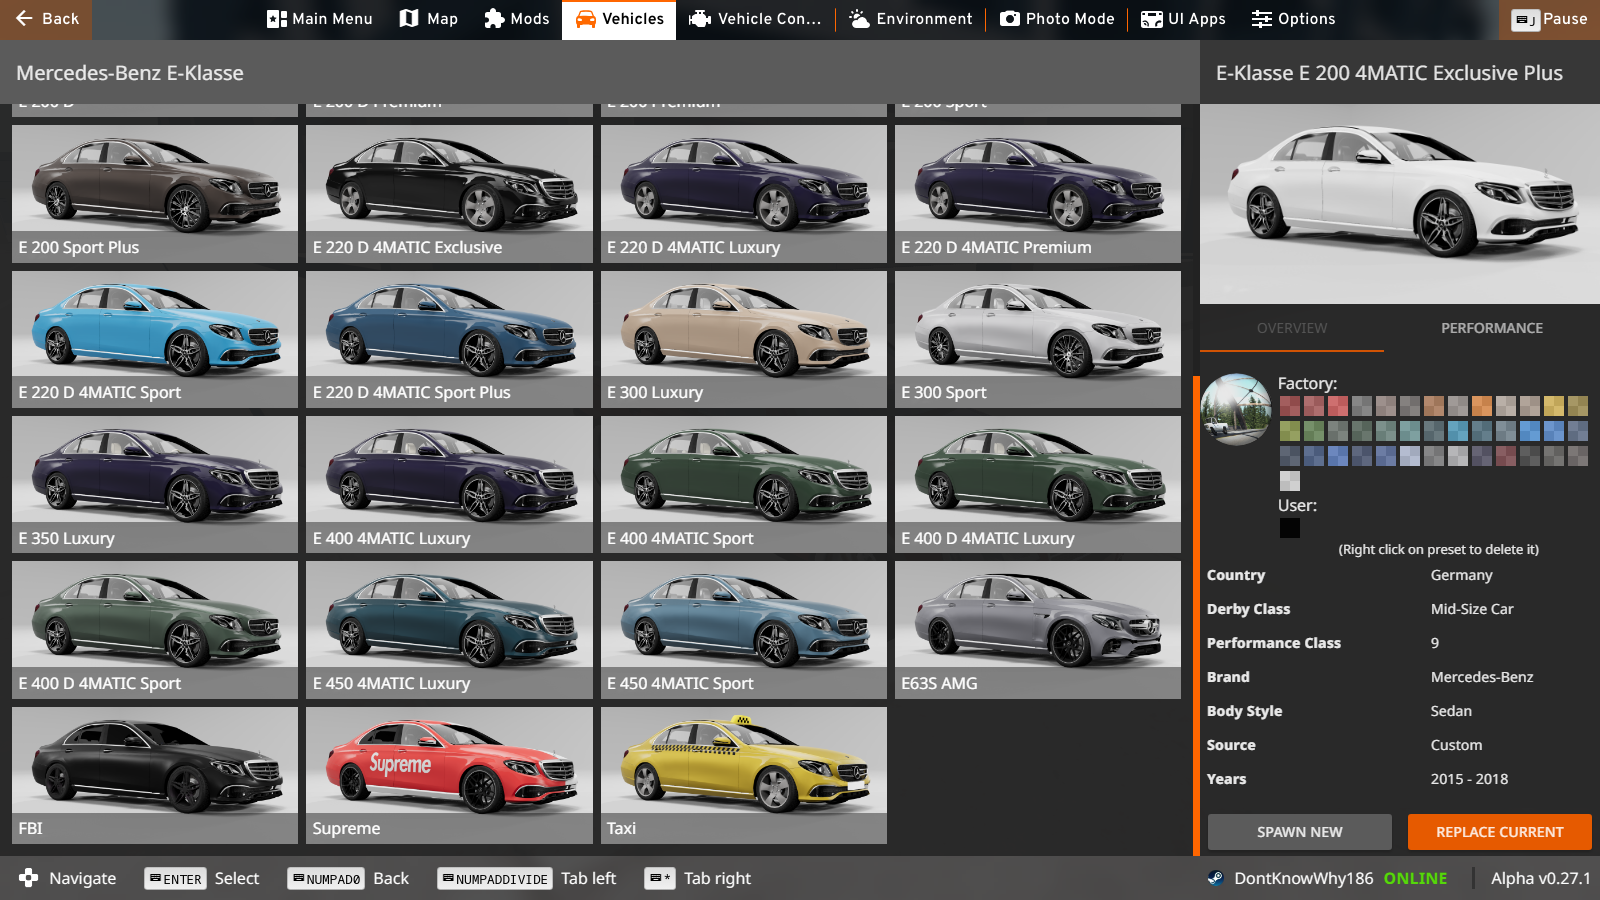Click the Environment weather icon
The height and width of the screenshot is (900, 1600).
(859, 19)
